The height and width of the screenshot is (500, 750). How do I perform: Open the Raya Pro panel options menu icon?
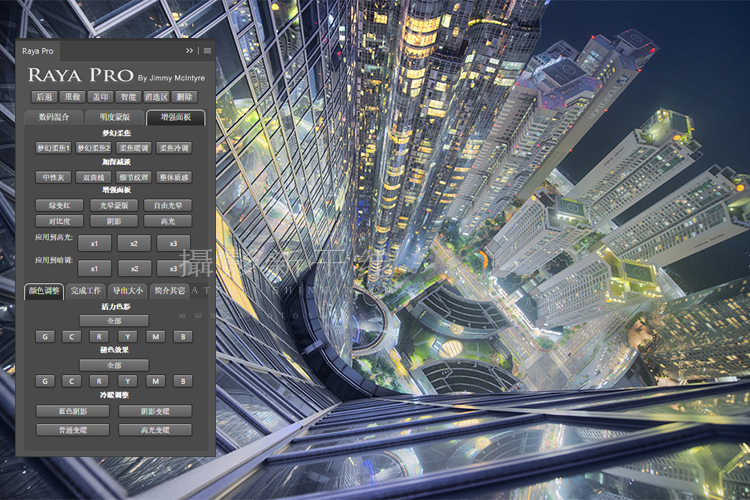pos(207,51)
